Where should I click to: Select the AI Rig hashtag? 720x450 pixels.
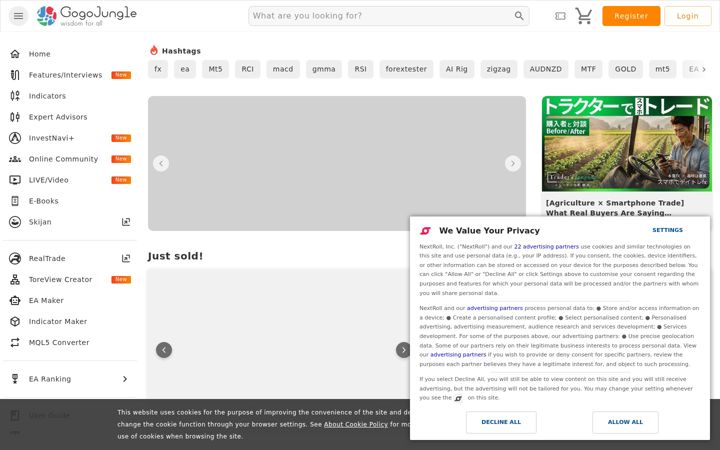(456, 69)
